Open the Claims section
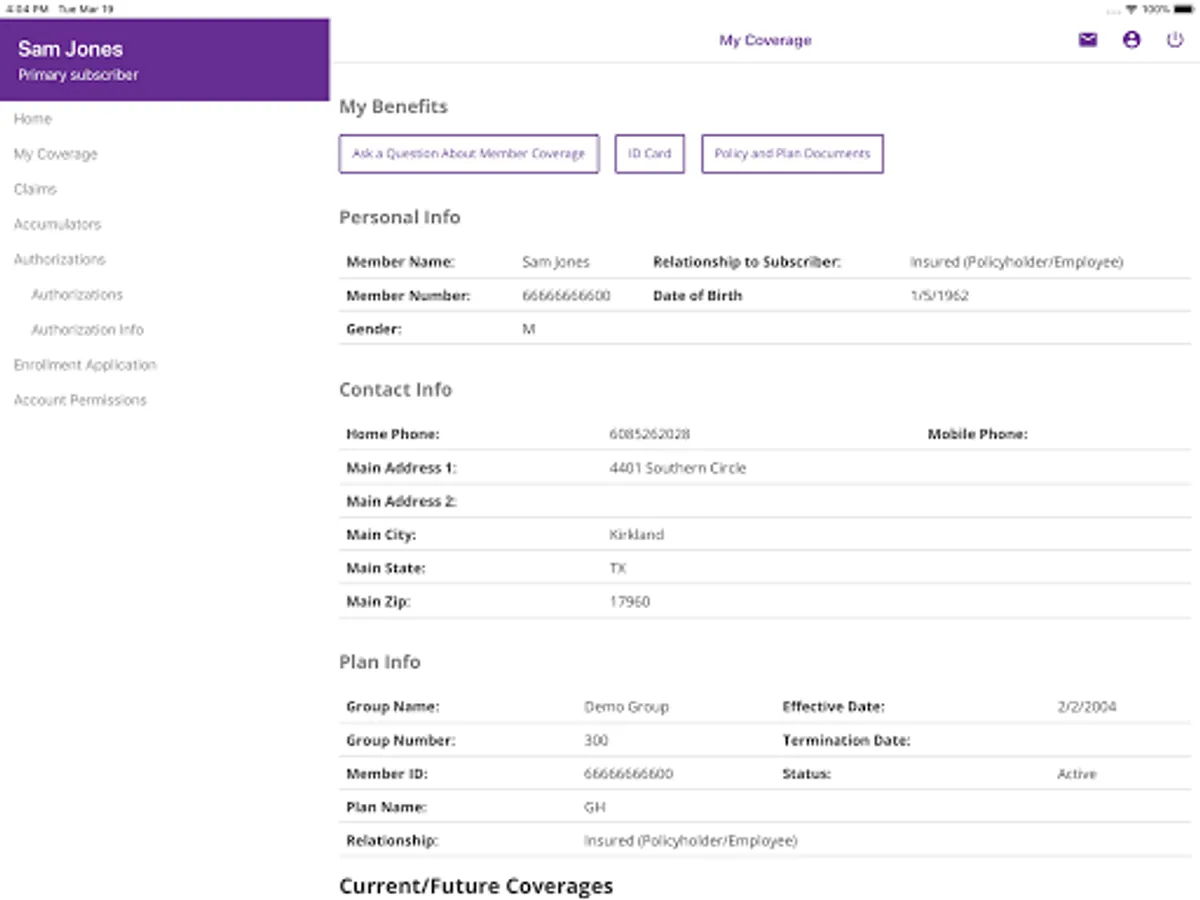The width and height of the screenshot is (1200, 900). pos(36,189)
